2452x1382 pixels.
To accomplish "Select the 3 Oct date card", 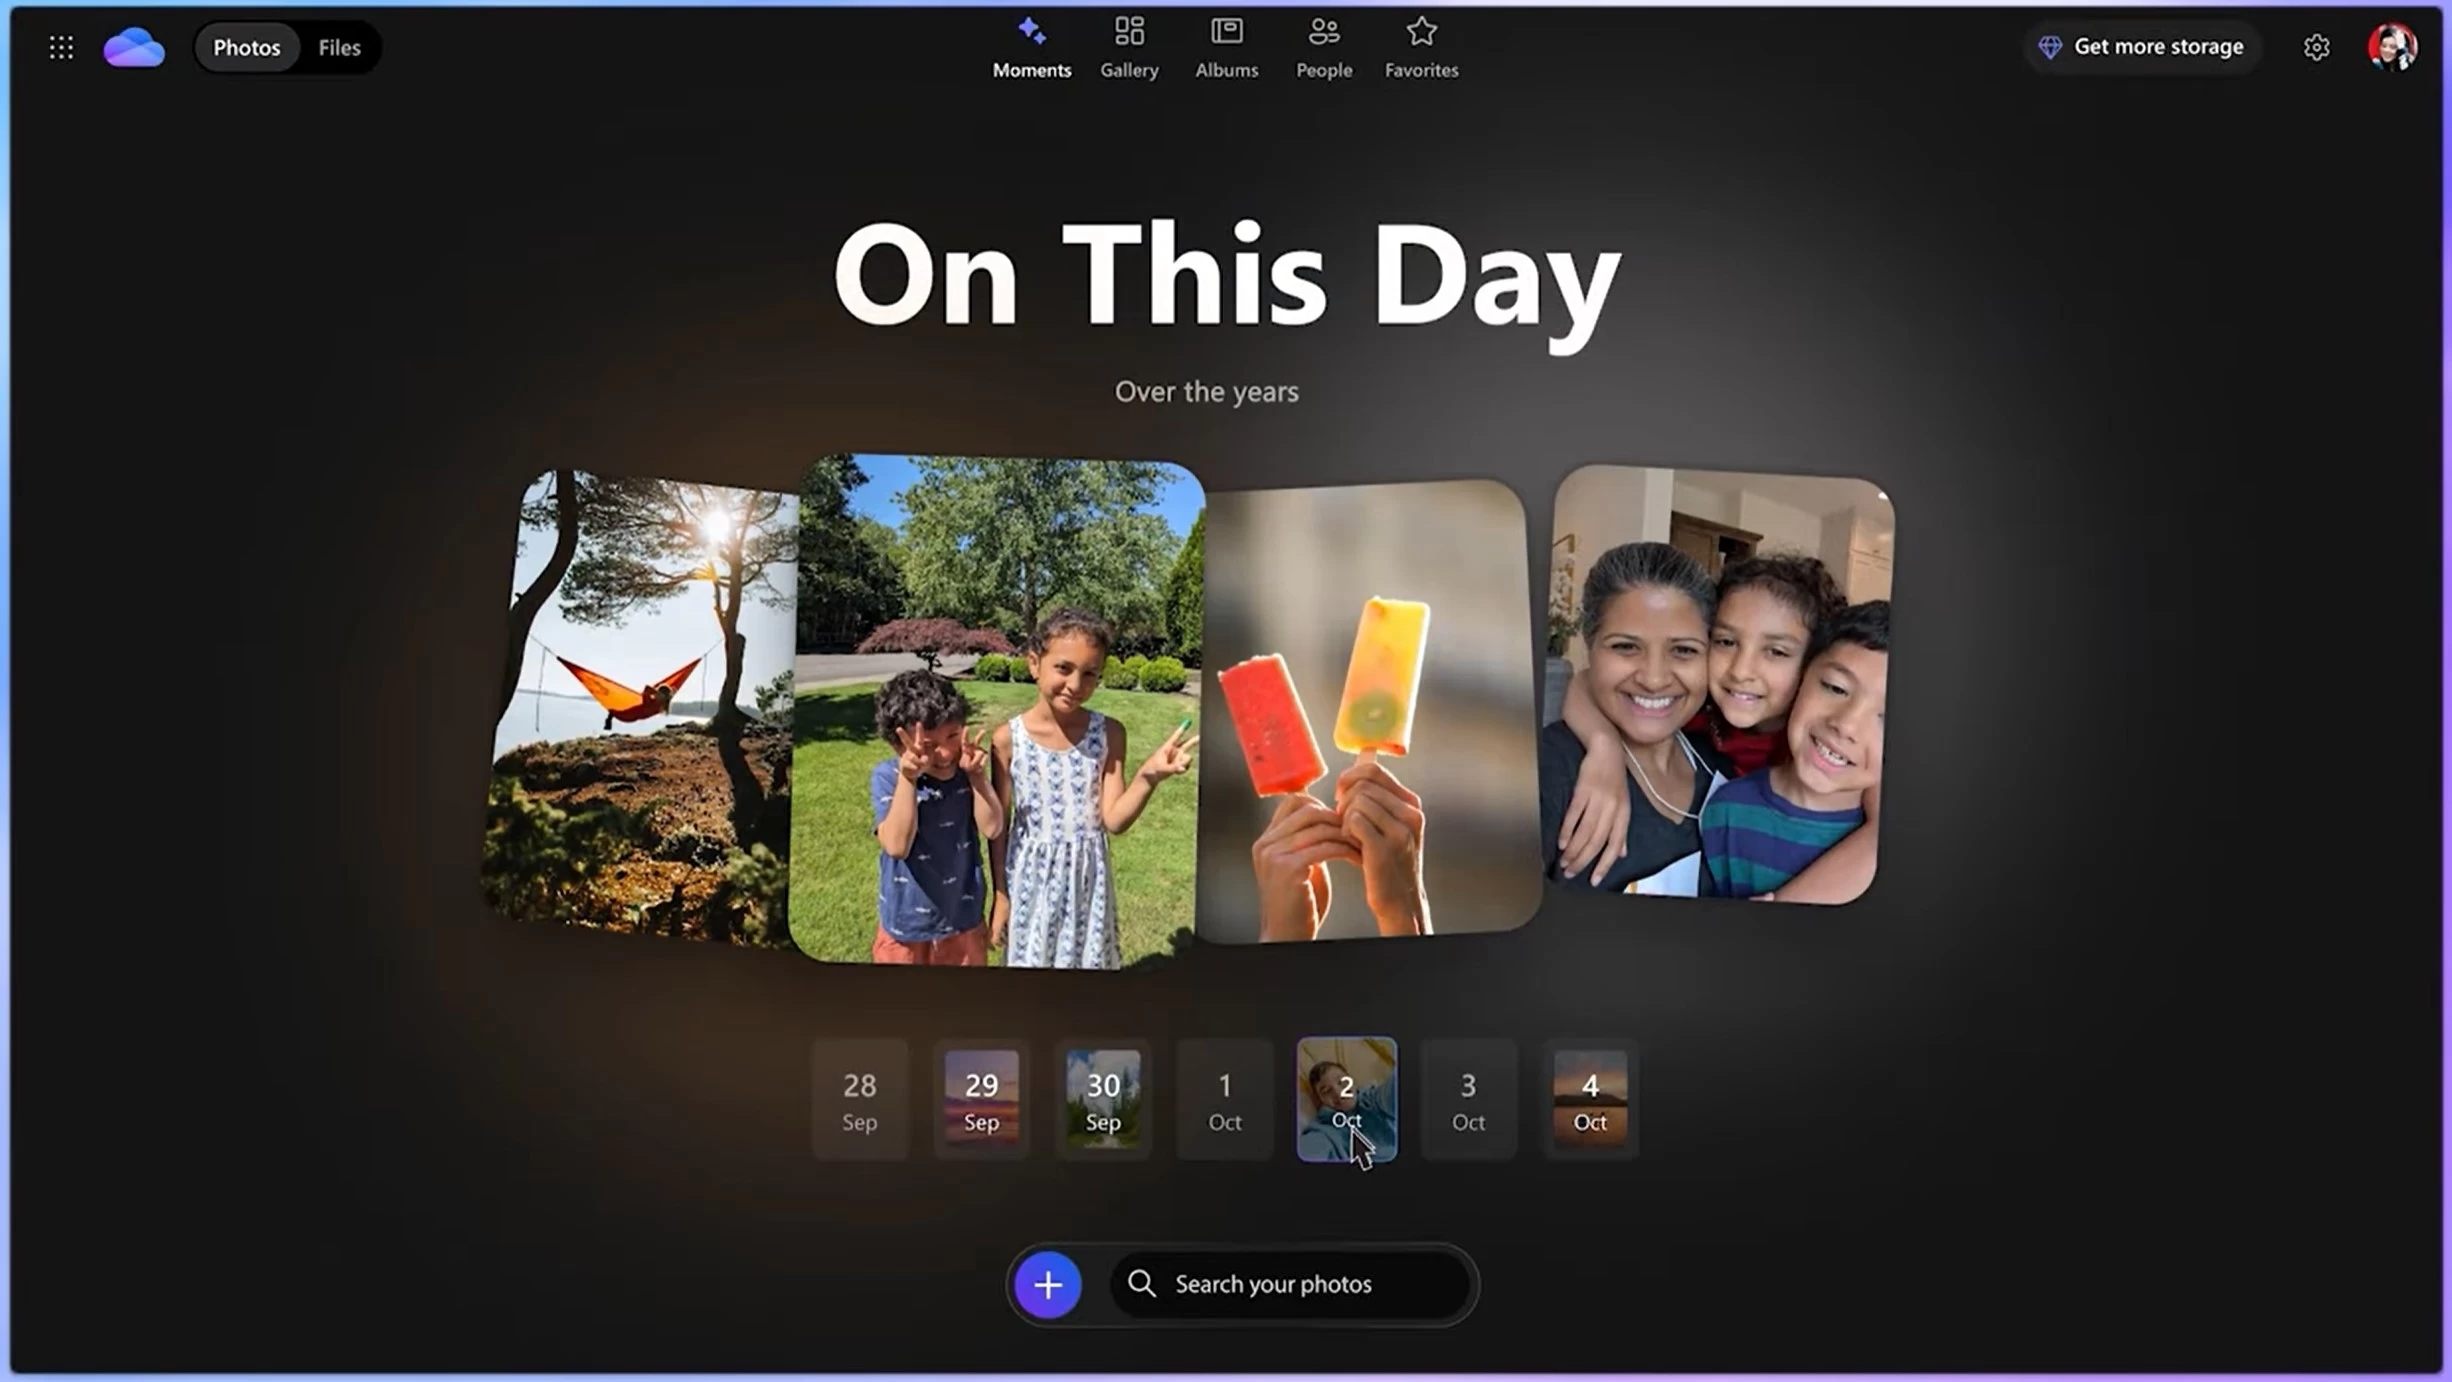I will point(1467,1100).
